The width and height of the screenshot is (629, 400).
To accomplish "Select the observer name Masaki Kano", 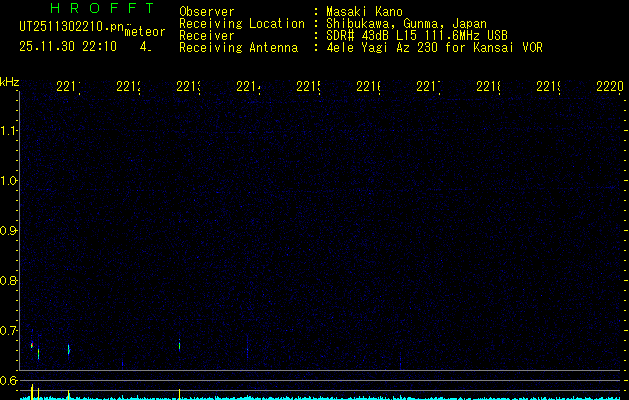I will coord(364,12).
